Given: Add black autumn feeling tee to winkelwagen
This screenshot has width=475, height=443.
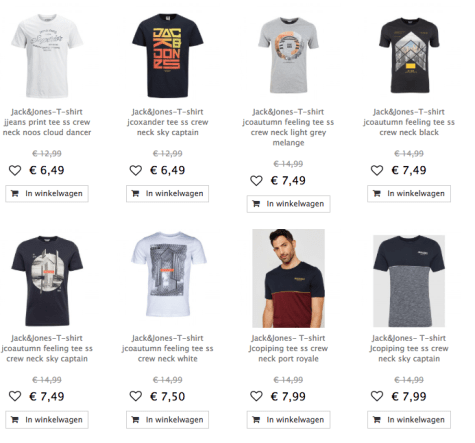Looking at the screenshot, I should coord(409,194).
